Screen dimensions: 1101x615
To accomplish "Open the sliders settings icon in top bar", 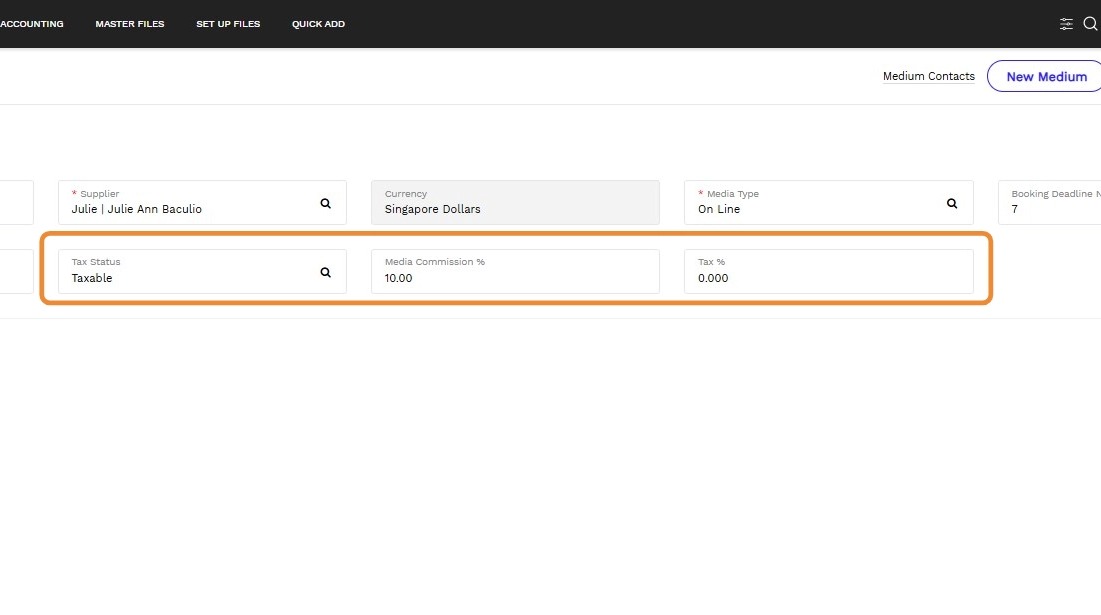I will point(1066,24).
